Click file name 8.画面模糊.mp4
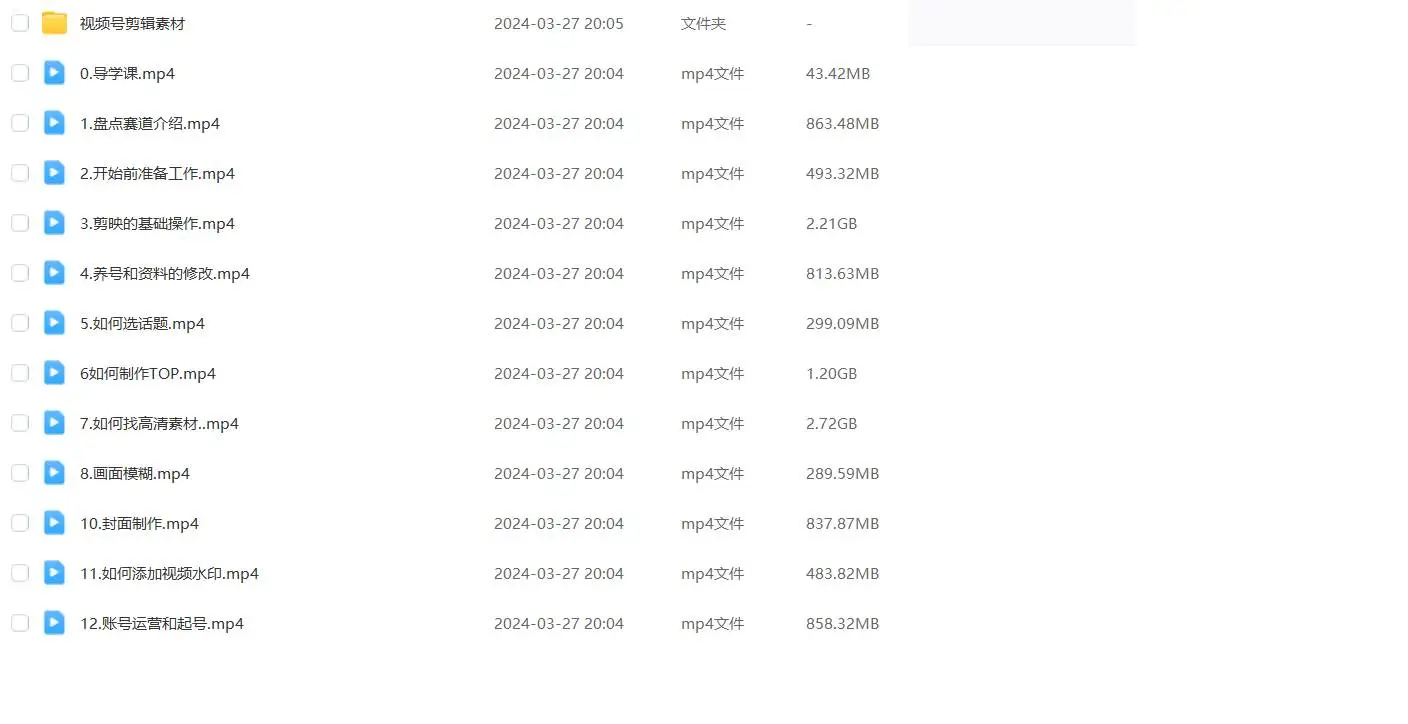Screen dimensions: 1408x724 [135, 473]
